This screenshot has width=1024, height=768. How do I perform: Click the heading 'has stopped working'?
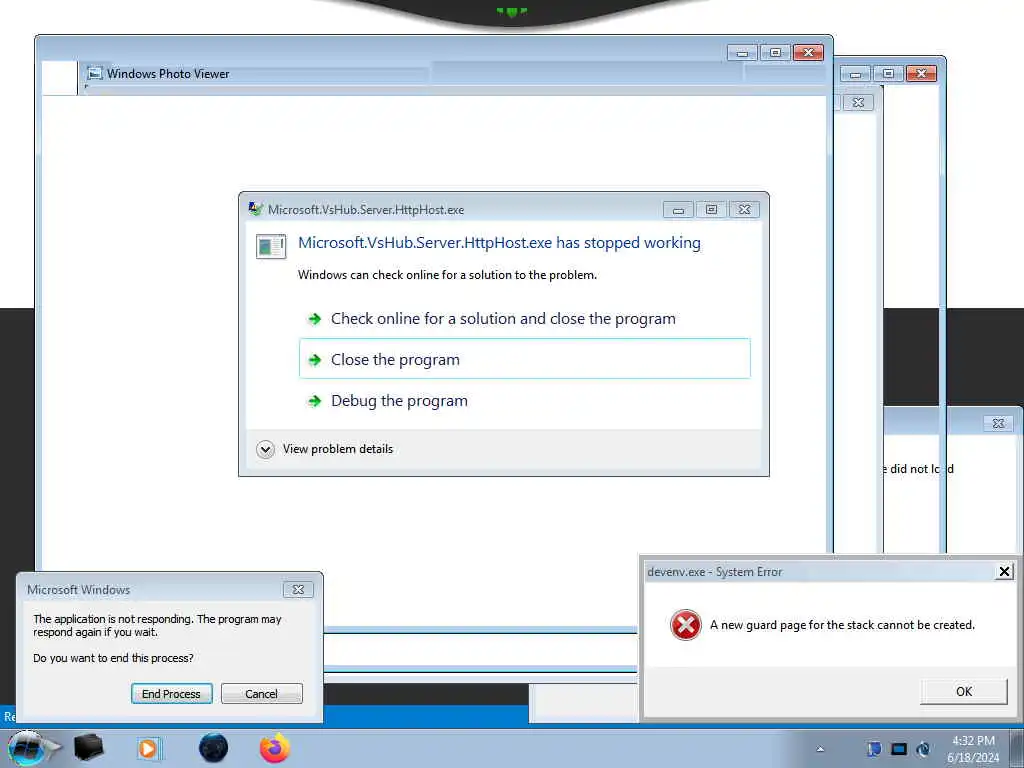499,243
